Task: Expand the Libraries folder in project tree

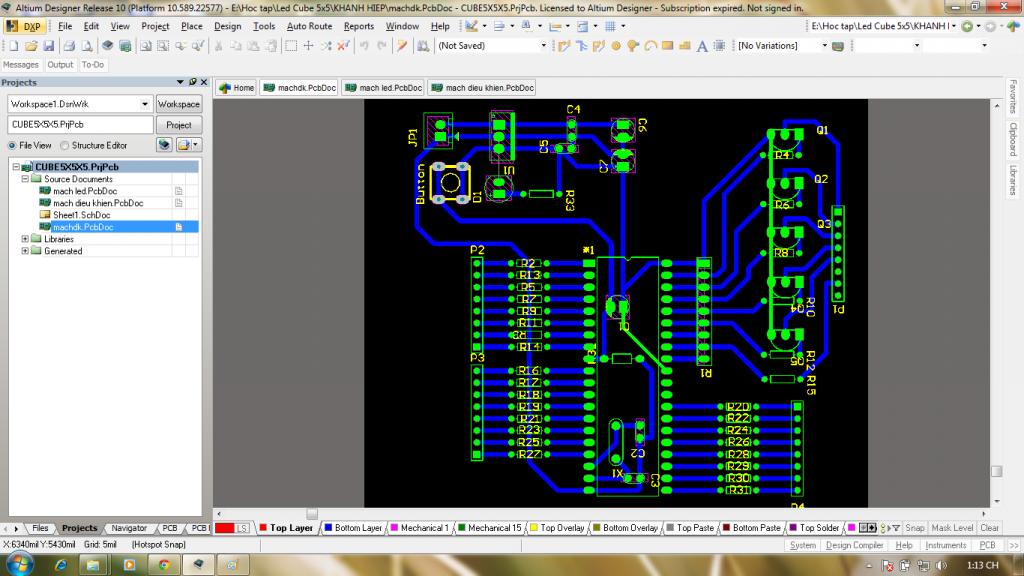Action: pyautogui.click(x=24, y=239)
